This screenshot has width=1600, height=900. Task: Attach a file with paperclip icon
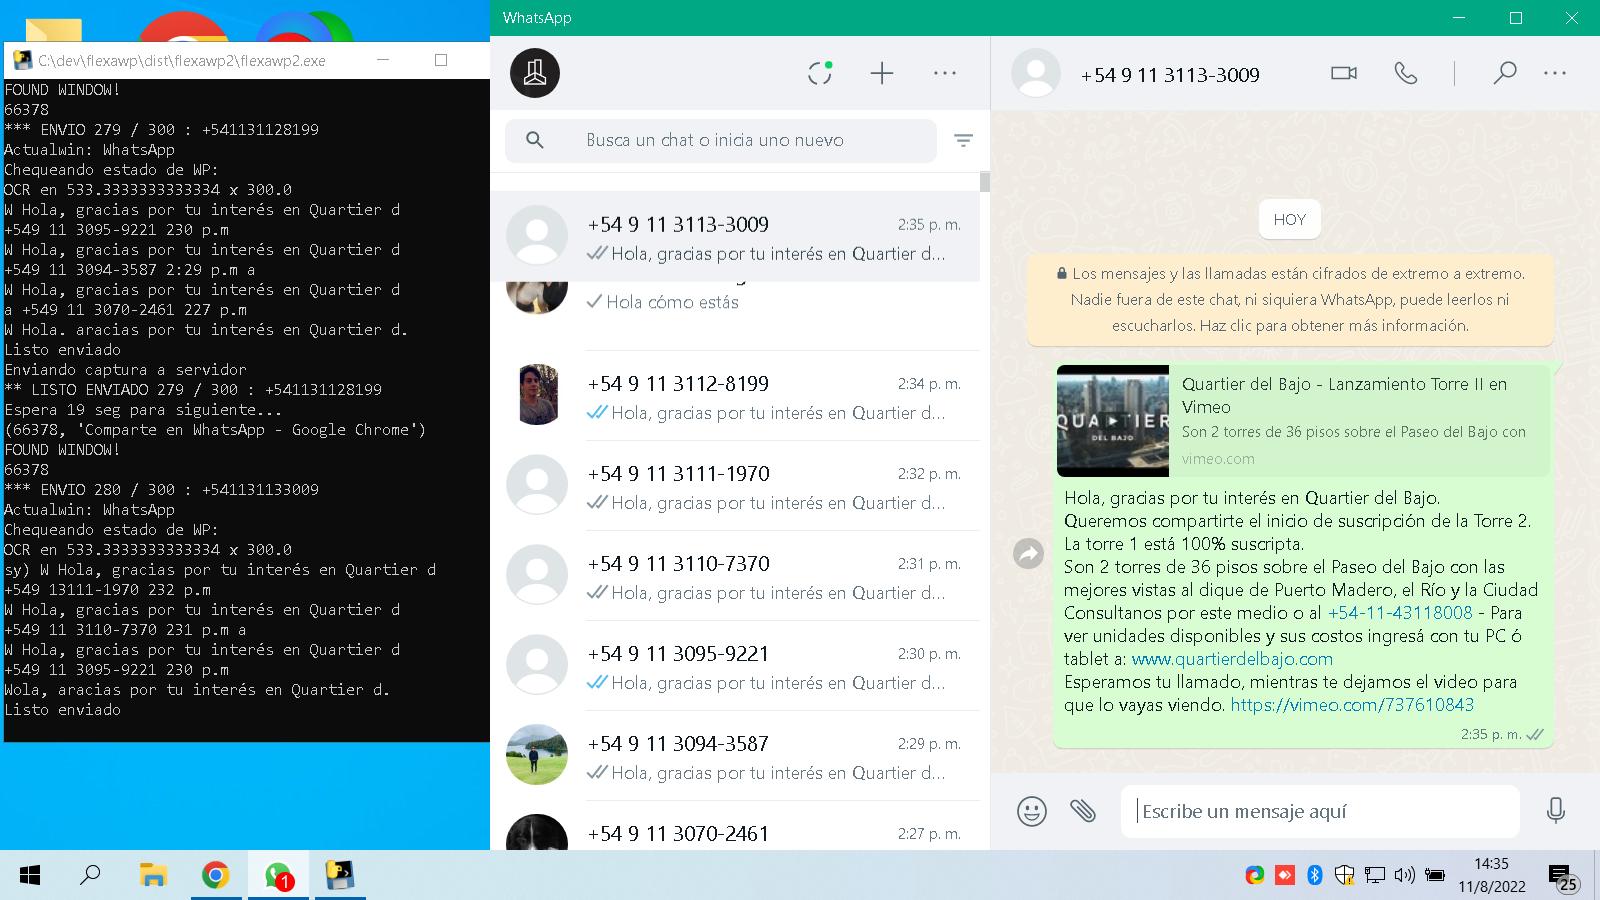(x=1083, y=810)
